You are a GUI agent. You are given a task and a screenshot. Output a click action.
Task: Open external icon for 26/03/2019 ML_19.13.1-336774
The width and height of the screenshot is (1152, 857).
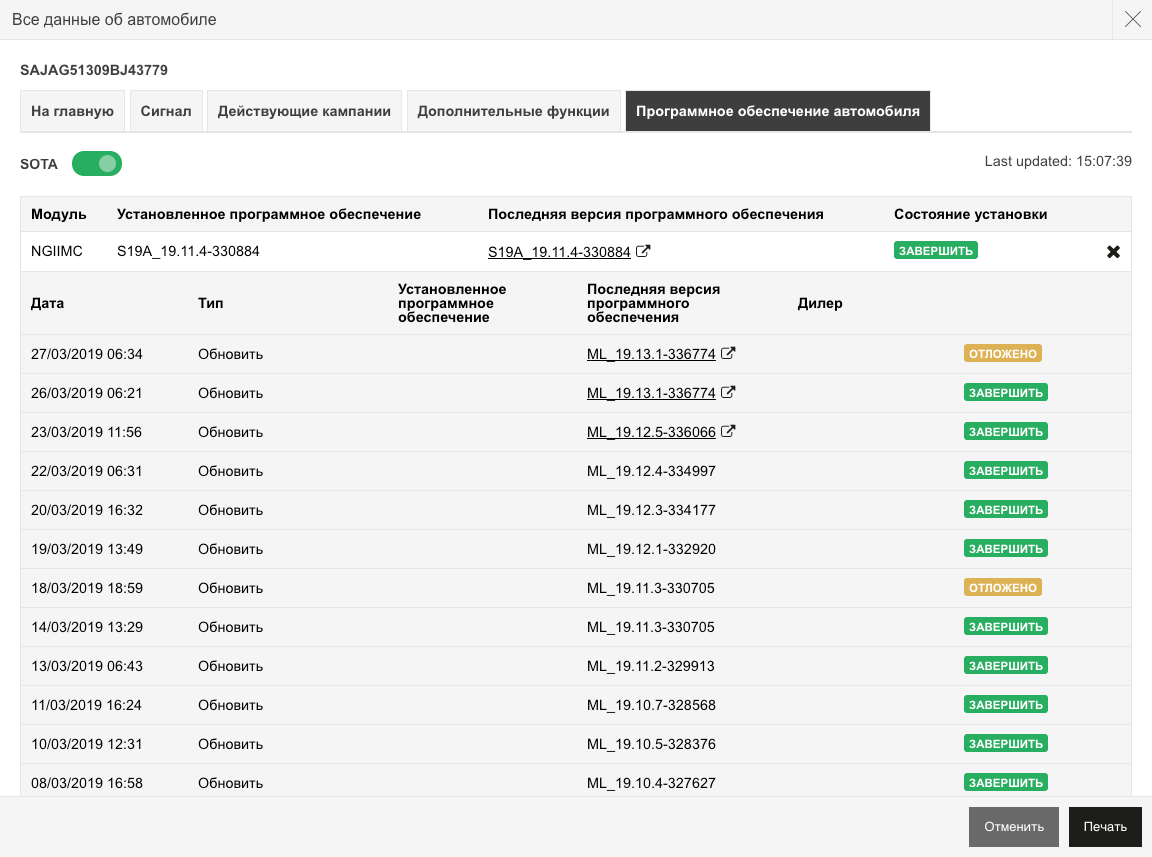point(727,392)
